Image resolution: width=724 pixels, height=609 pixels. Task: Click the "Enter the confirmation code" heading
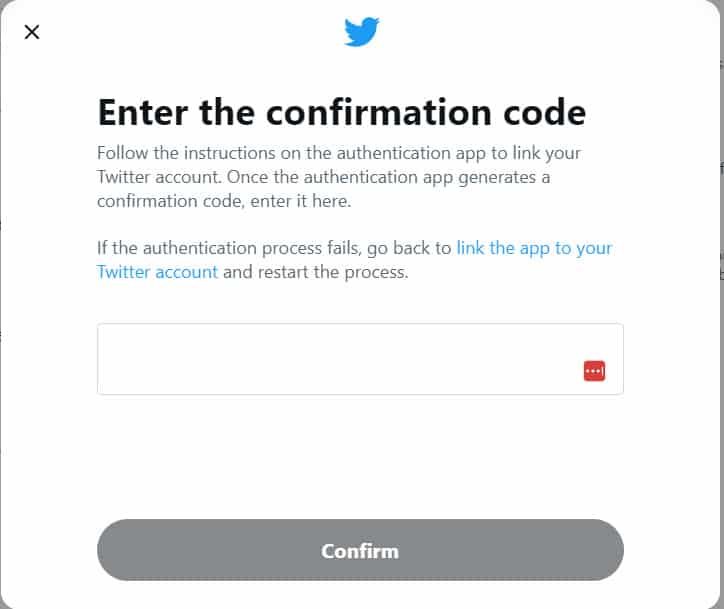tap(341, 112)
